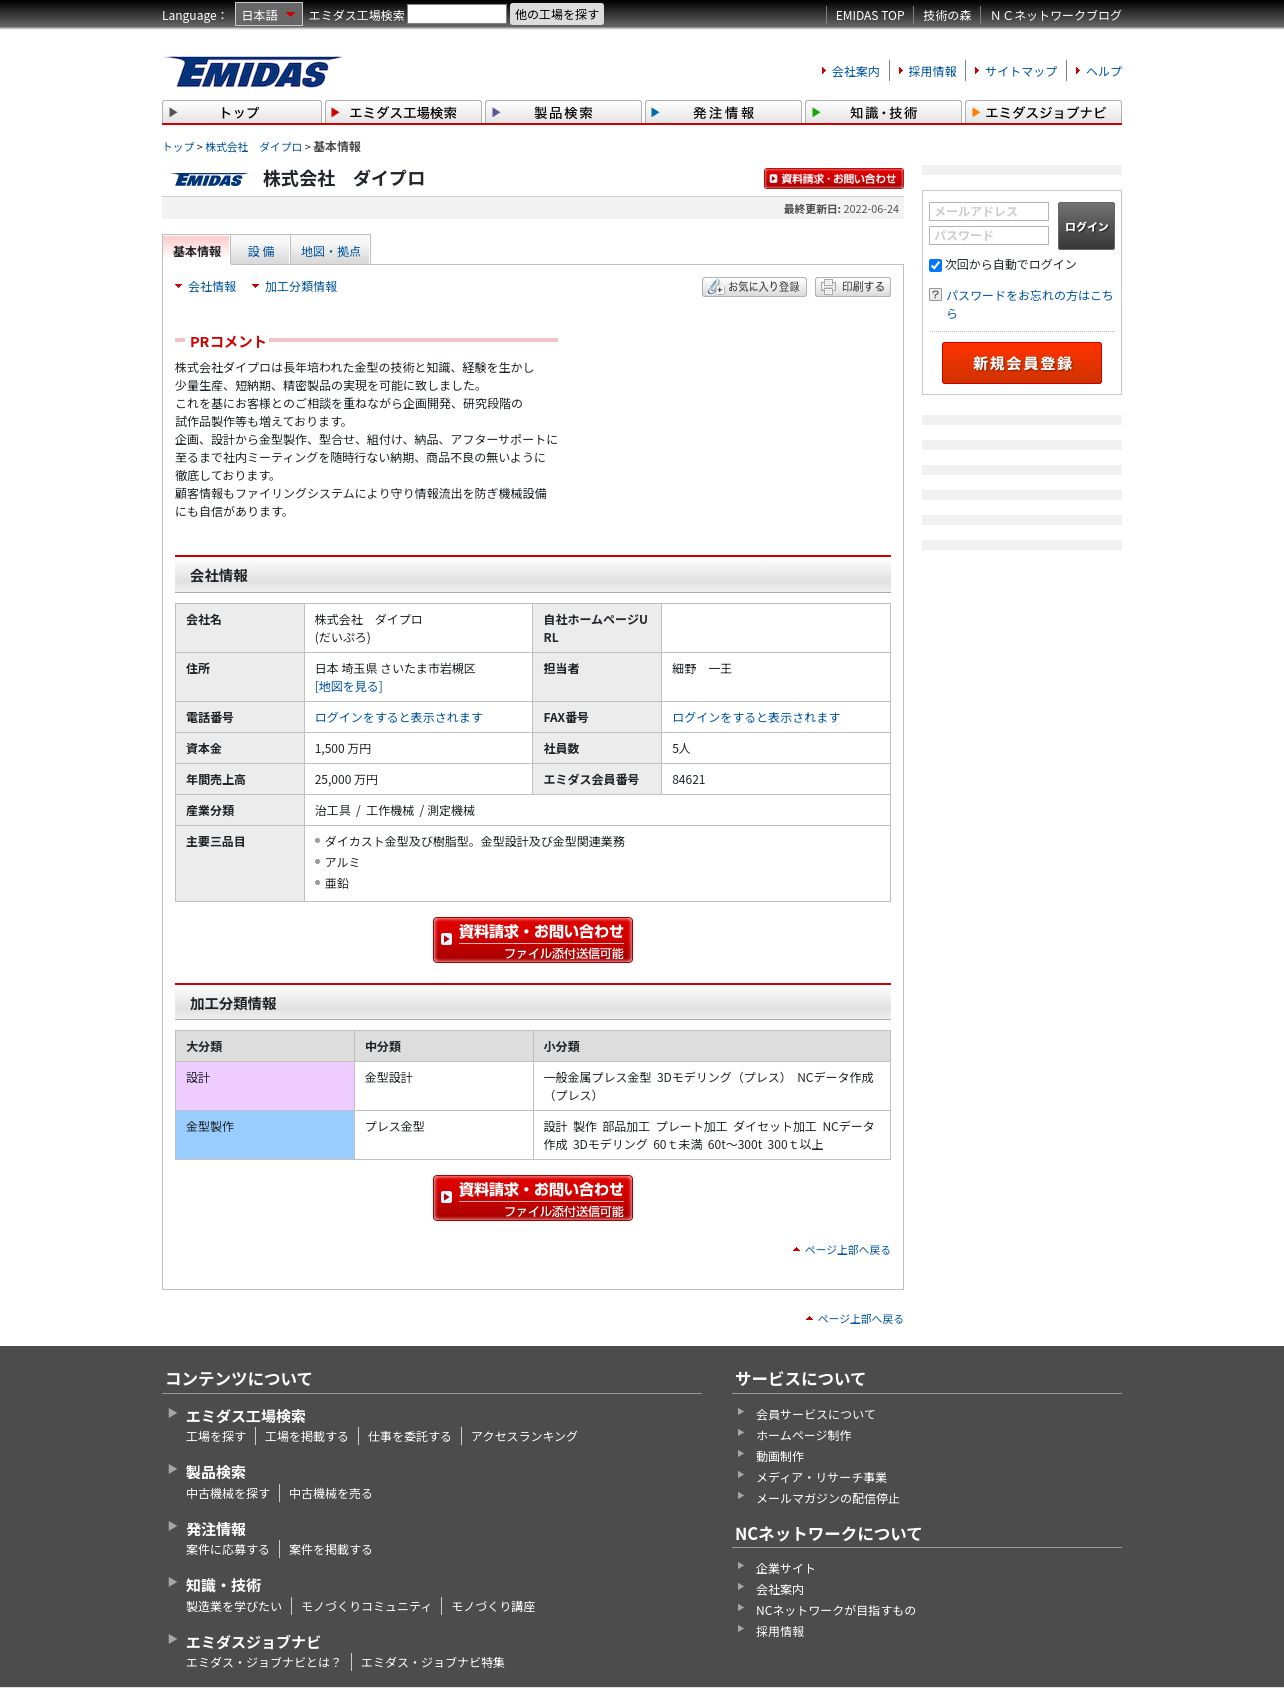1284x1698 pixels.
Task: Click 資料請求 button below 会社情報 table
Action: click(x=533, y=940)
